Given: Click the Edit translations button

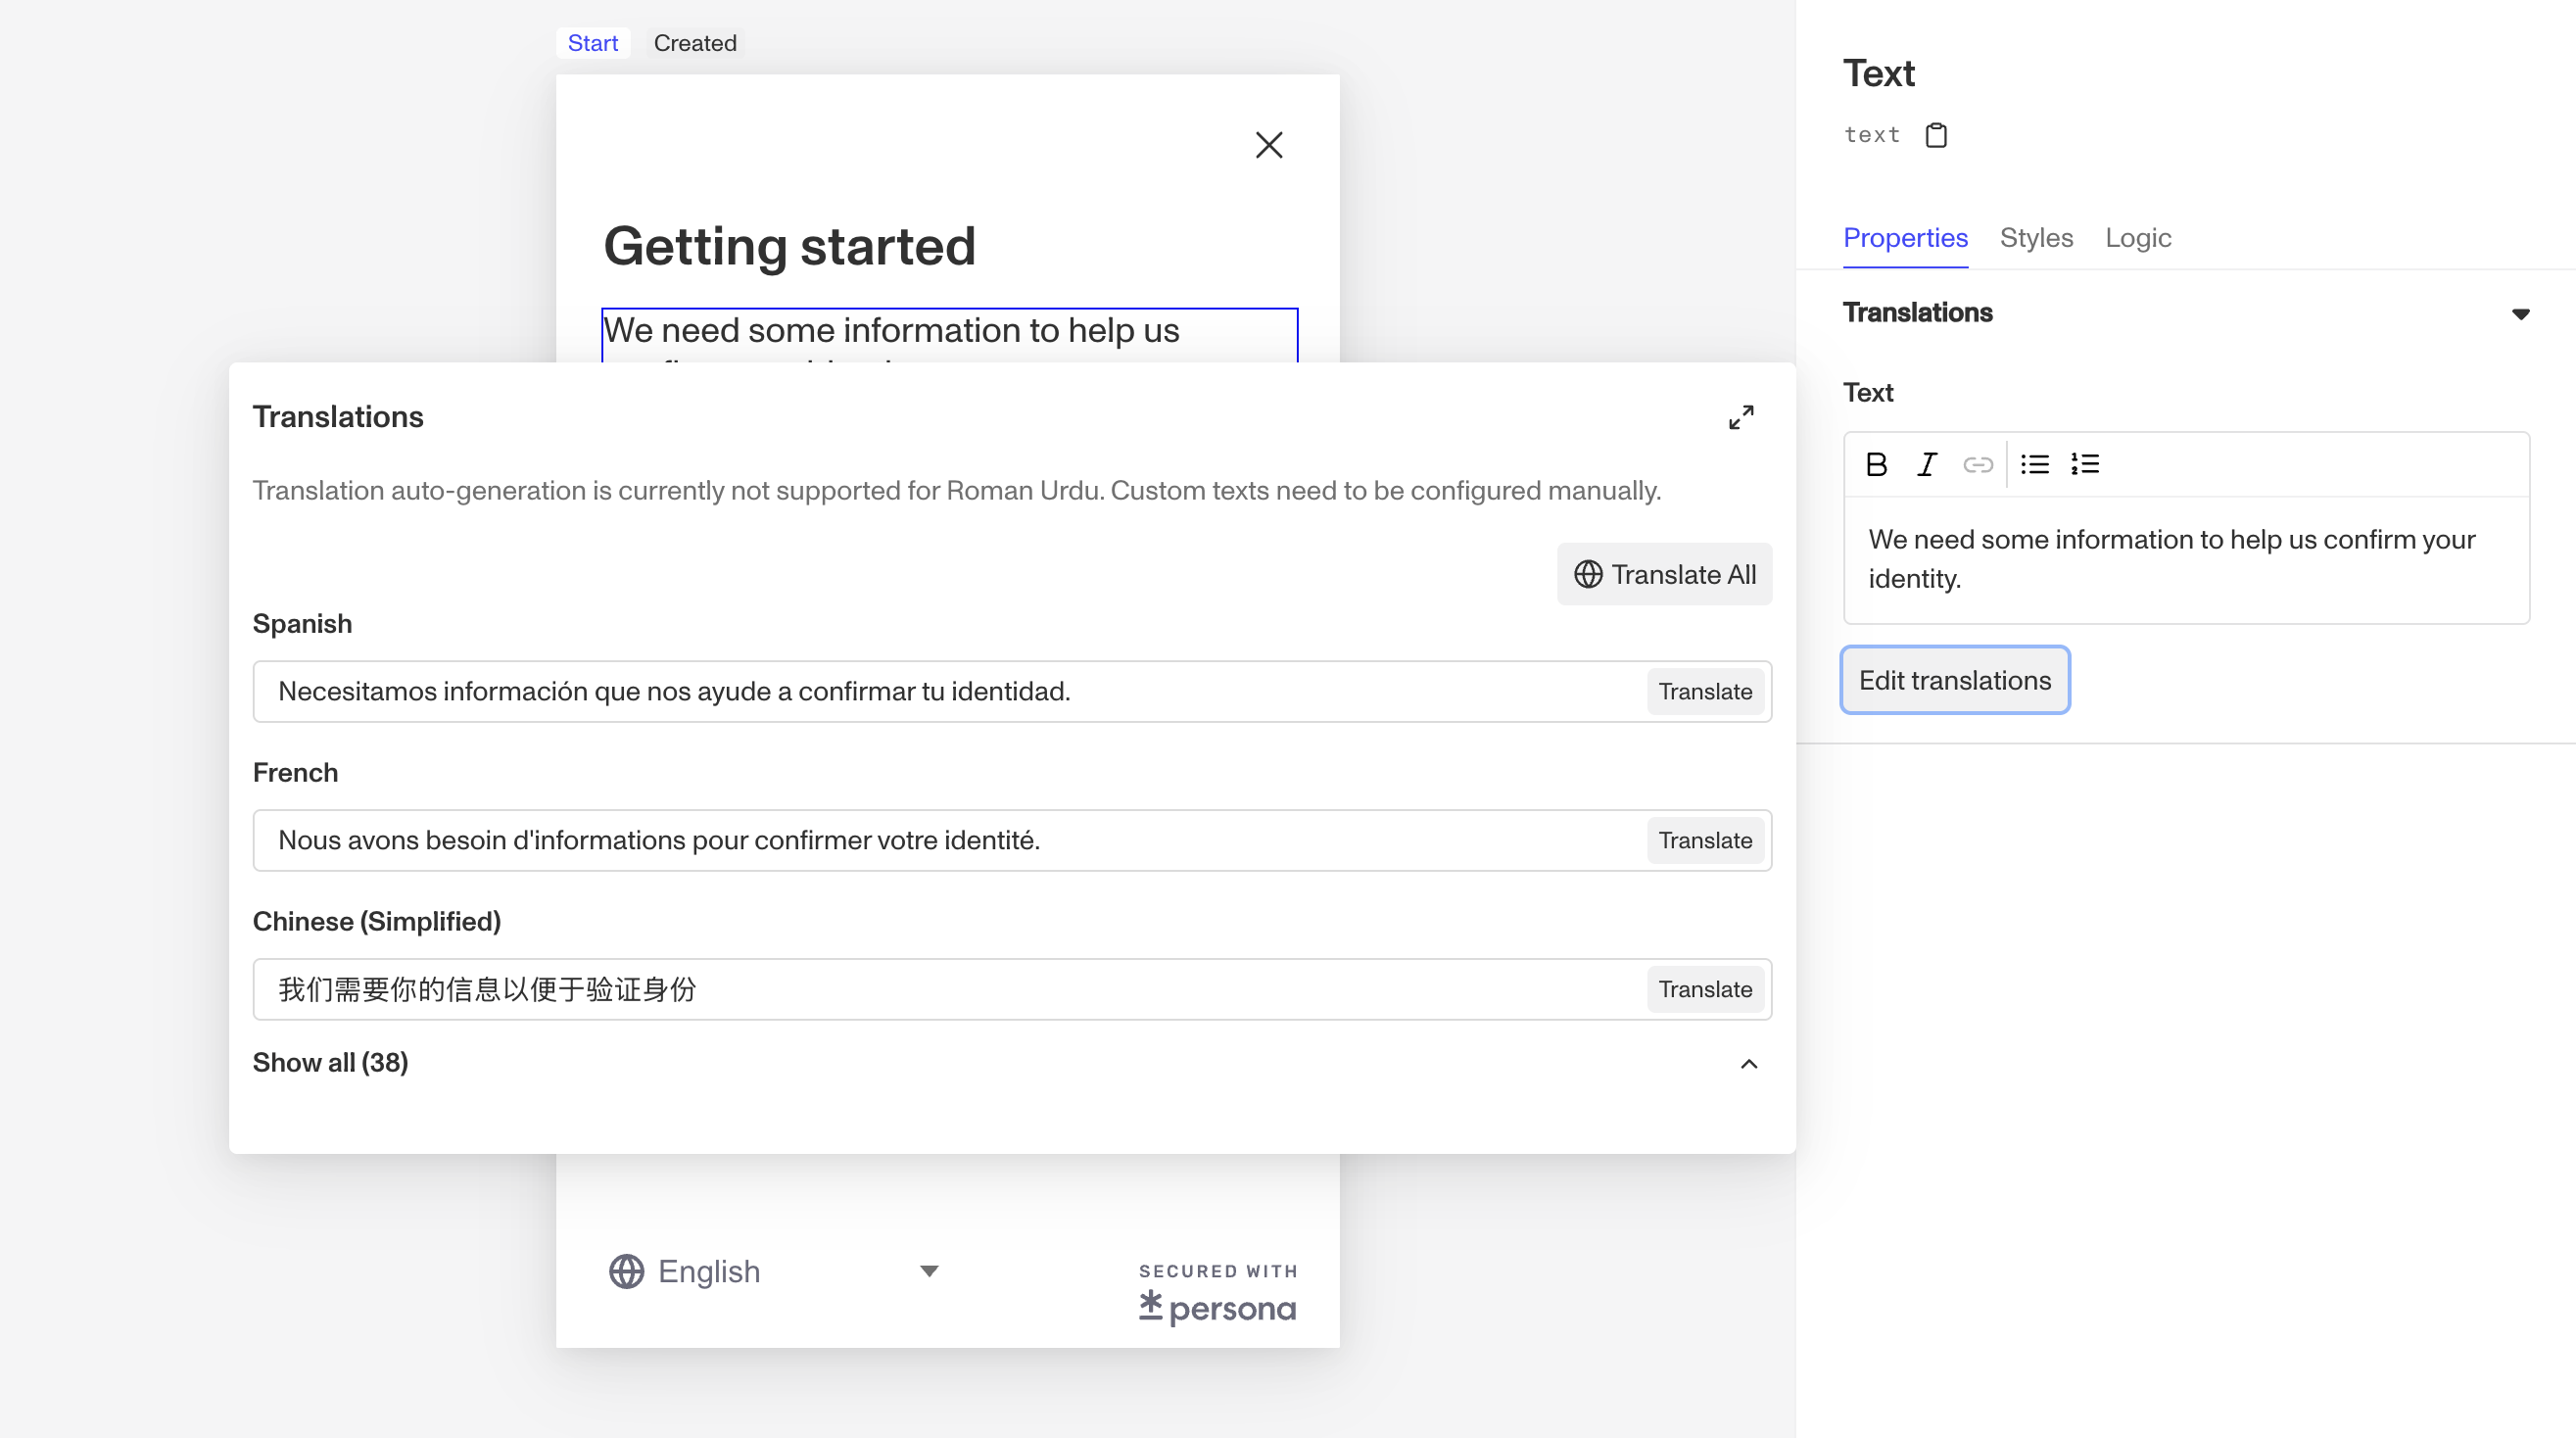Looking at the screenshot, I should (1954, 680).
